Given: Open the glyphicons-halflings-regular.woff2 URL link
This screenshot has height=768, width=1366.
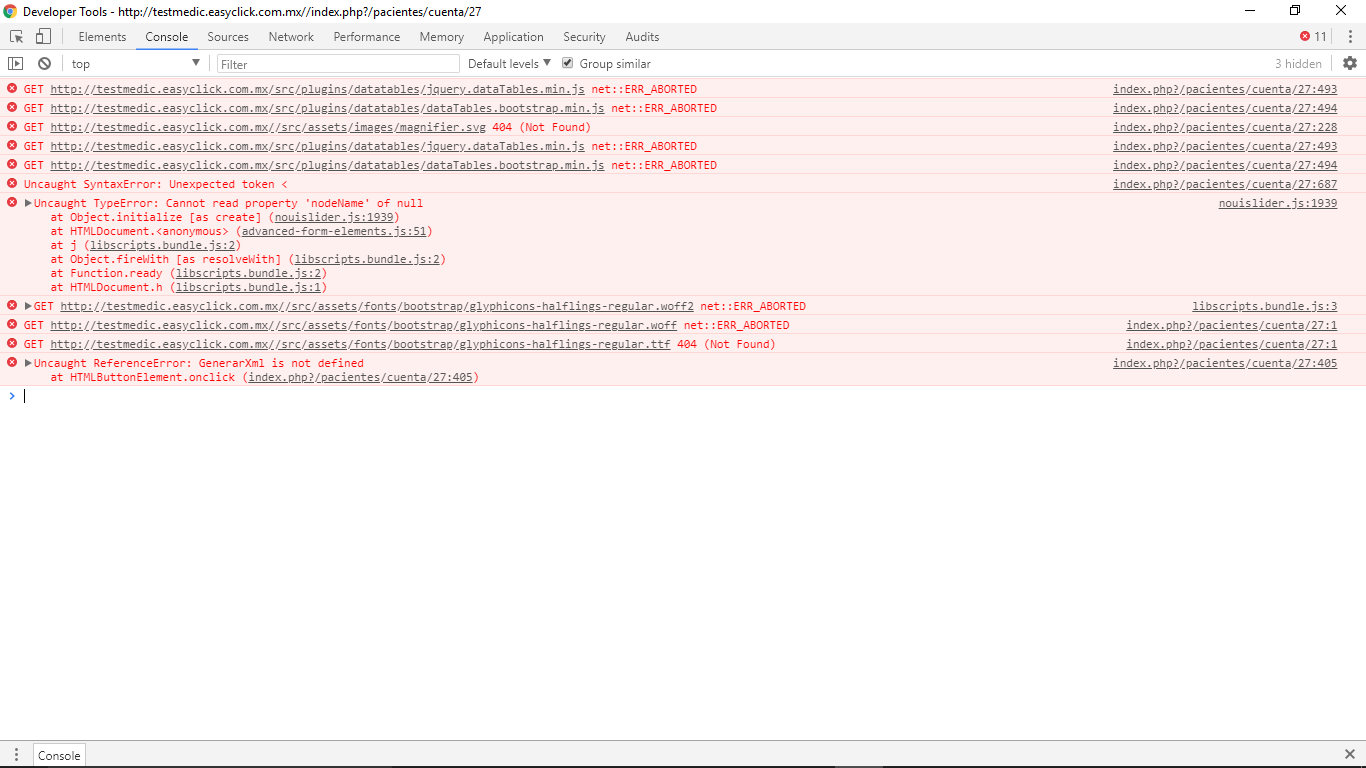Looking at the screenshot, I should [x=377, y=306].
